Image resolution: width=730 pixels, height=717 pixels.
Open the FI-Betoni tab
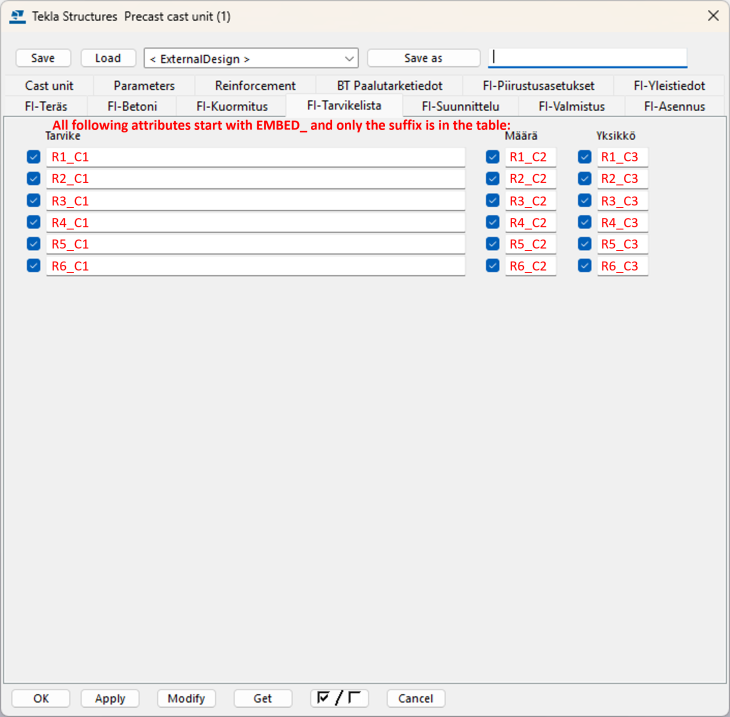(132, 106)
